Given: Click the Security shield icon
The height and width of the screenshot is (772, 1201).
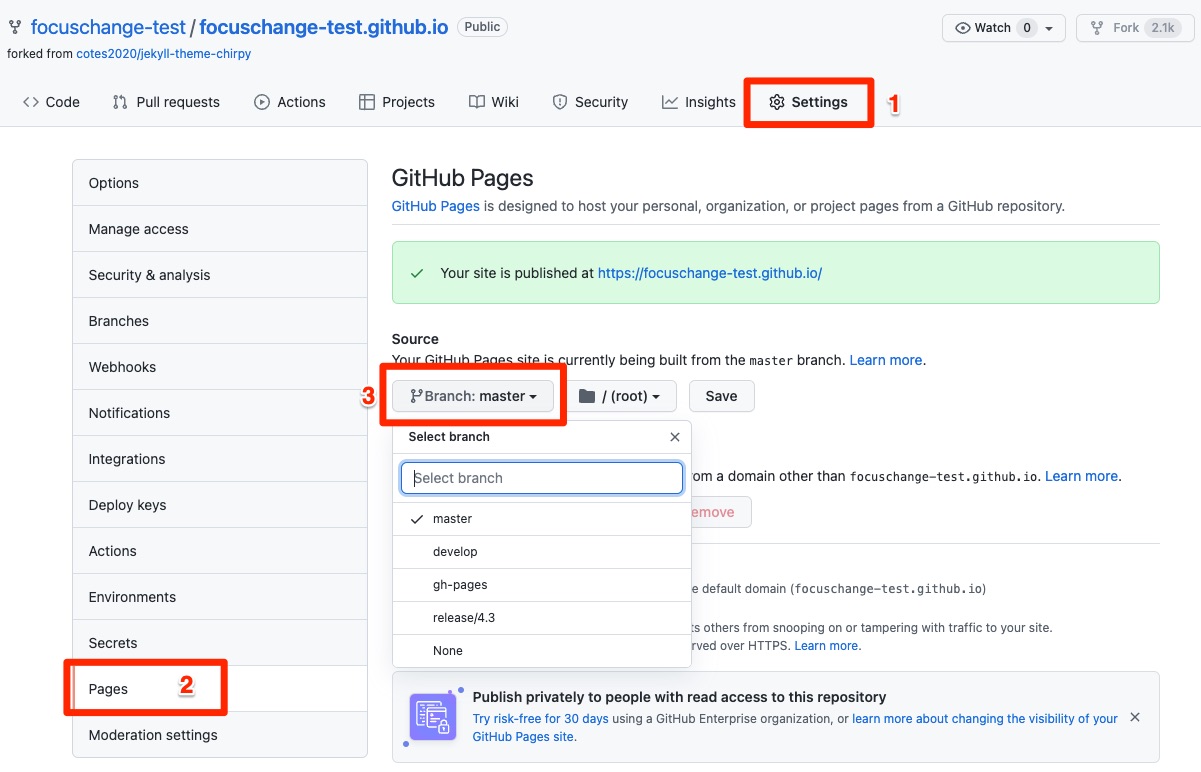Looking at the screenshot, I should pos(557,101).
